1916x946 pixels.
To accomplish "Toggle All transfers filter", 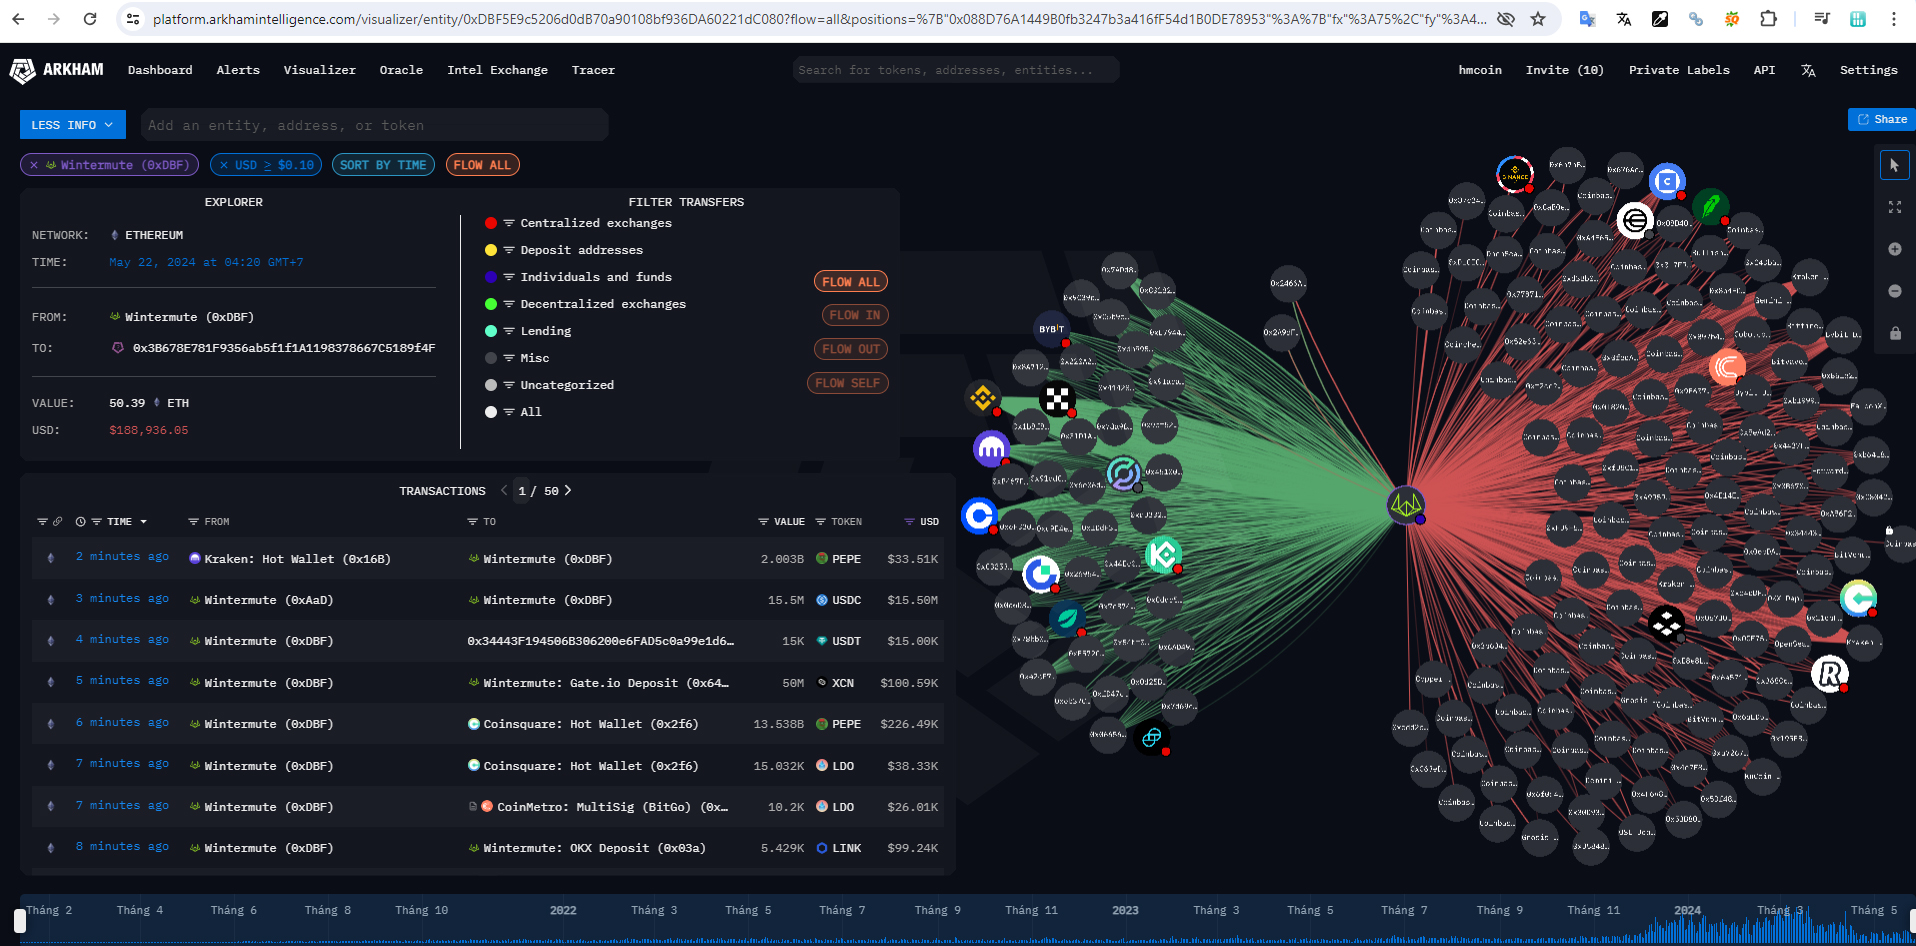I will pyautogui.click(x=513, y=412).
